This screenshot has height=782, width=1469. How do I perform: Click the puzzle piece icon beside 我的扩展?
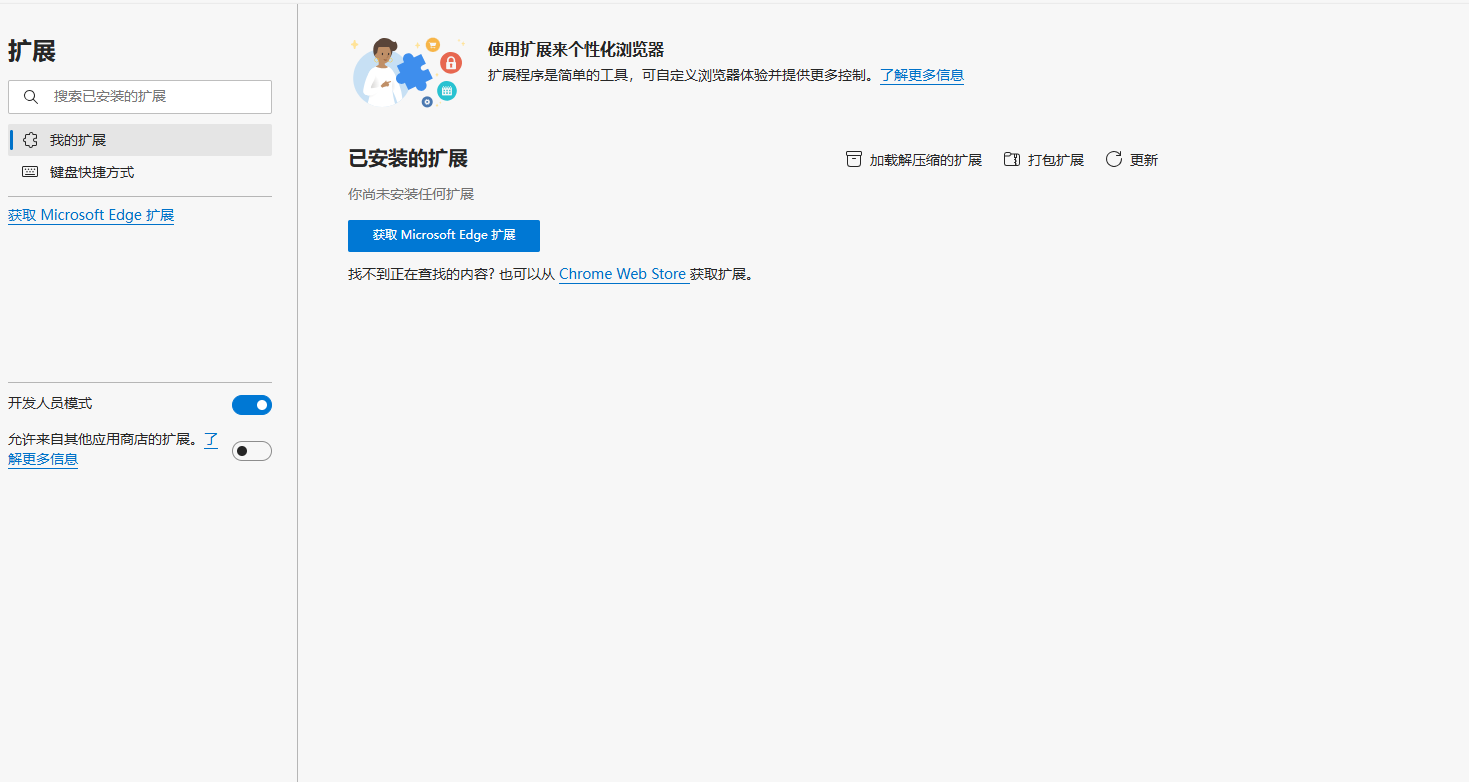pyautogui.click(x=30, y=140)
